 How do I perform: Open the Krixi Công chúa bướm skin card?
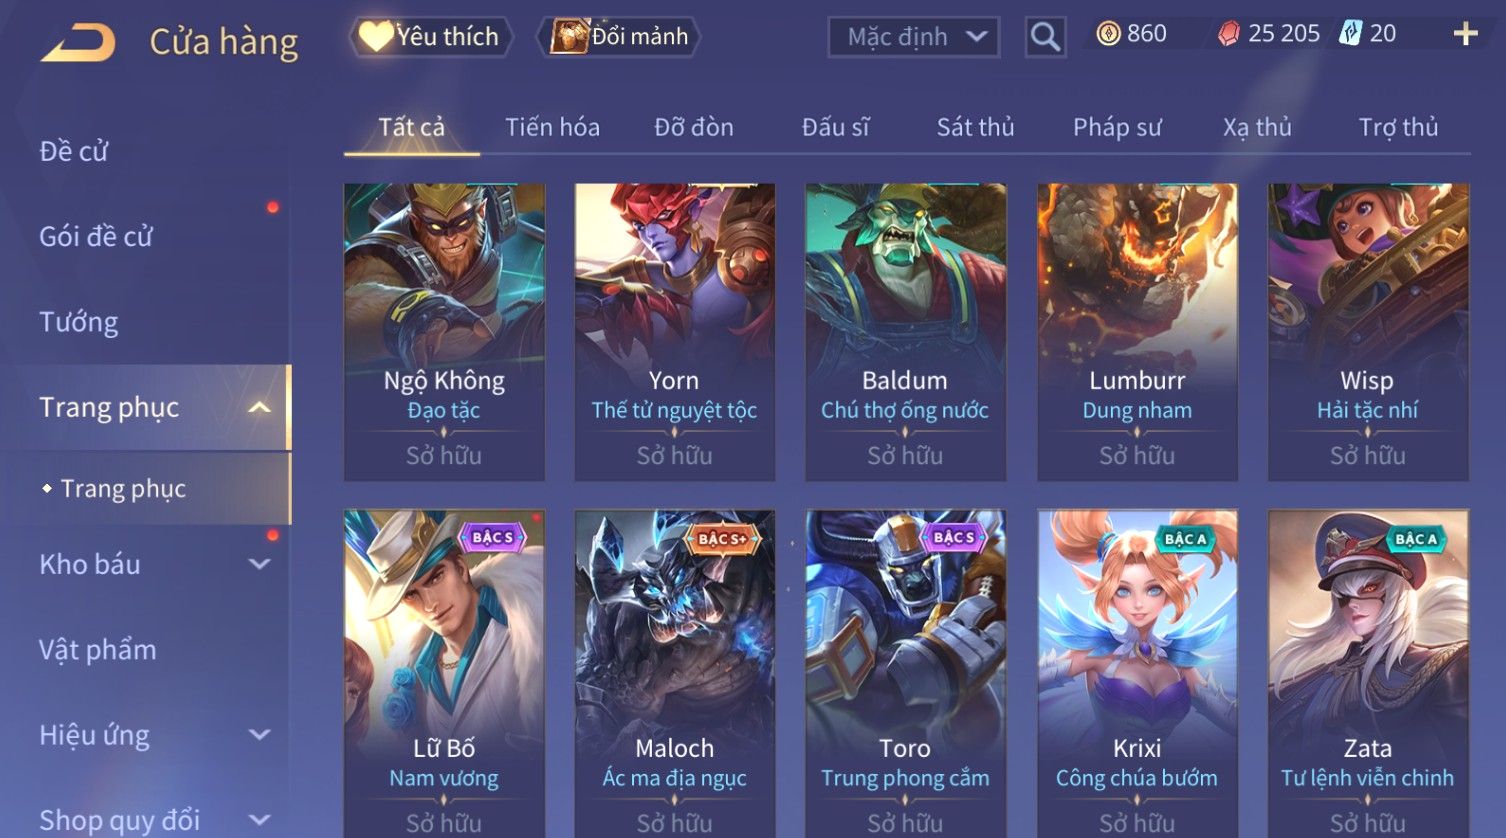click(1137, 673)
